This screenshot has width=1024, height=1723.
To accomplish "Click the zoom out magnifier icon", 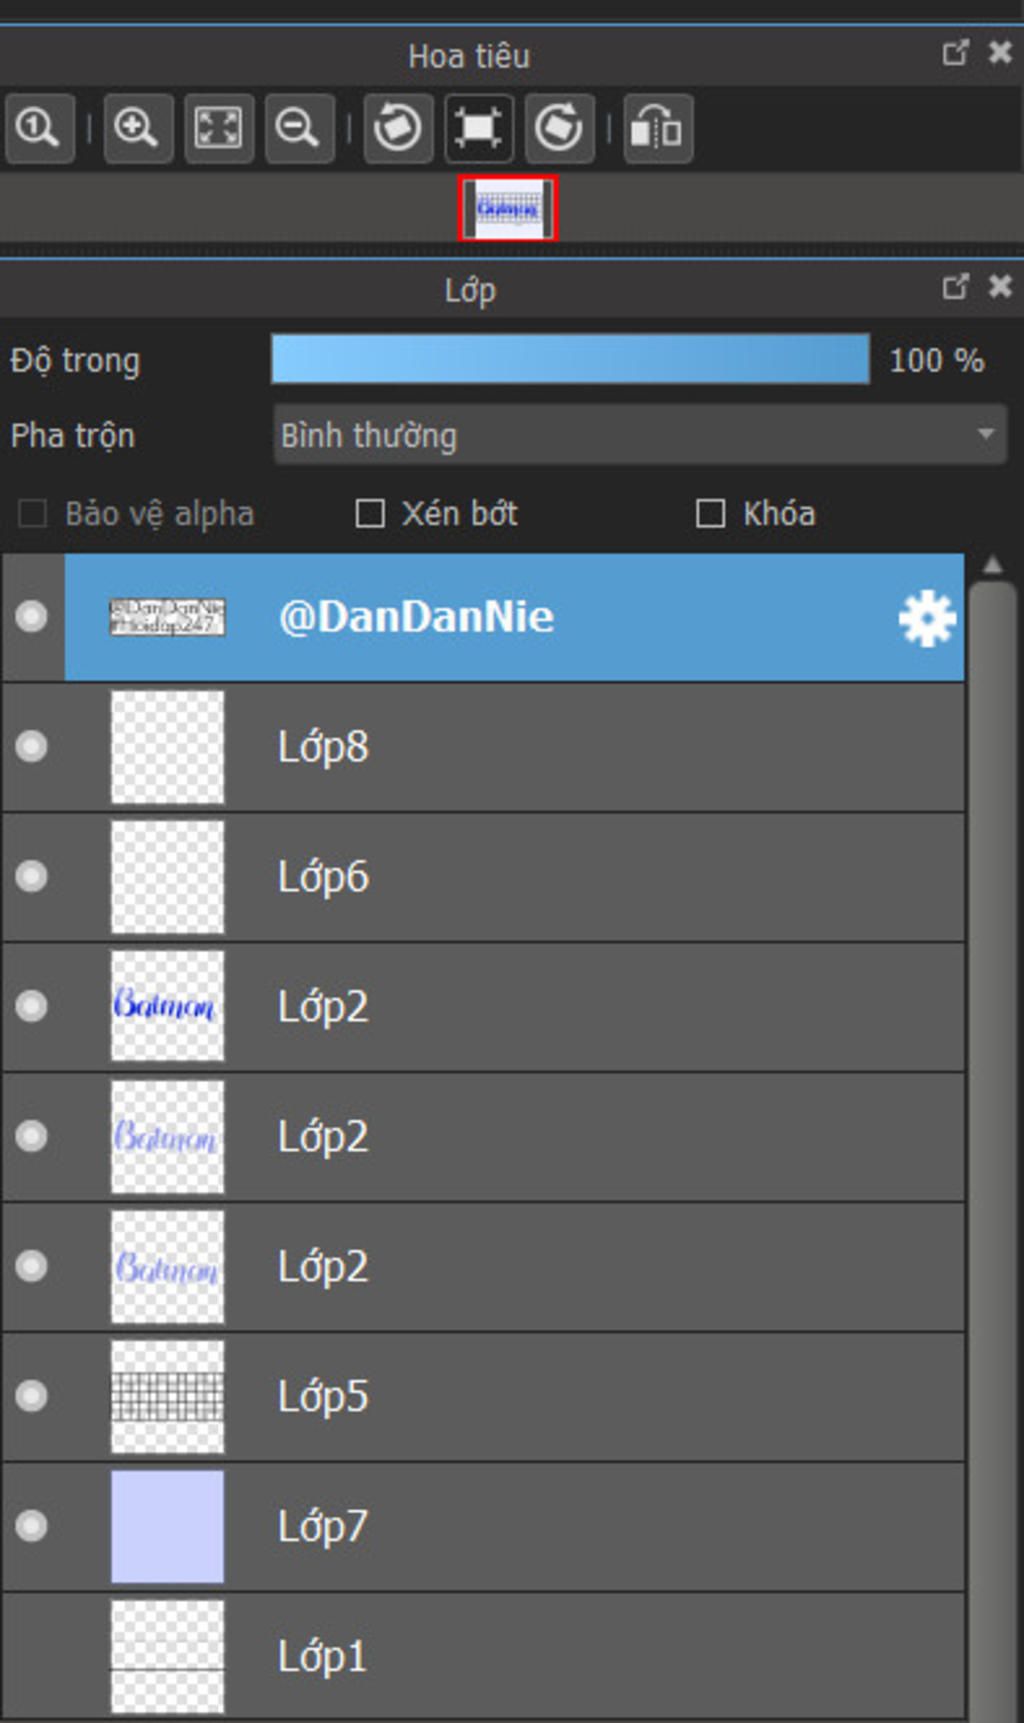I will coord(298,128).
